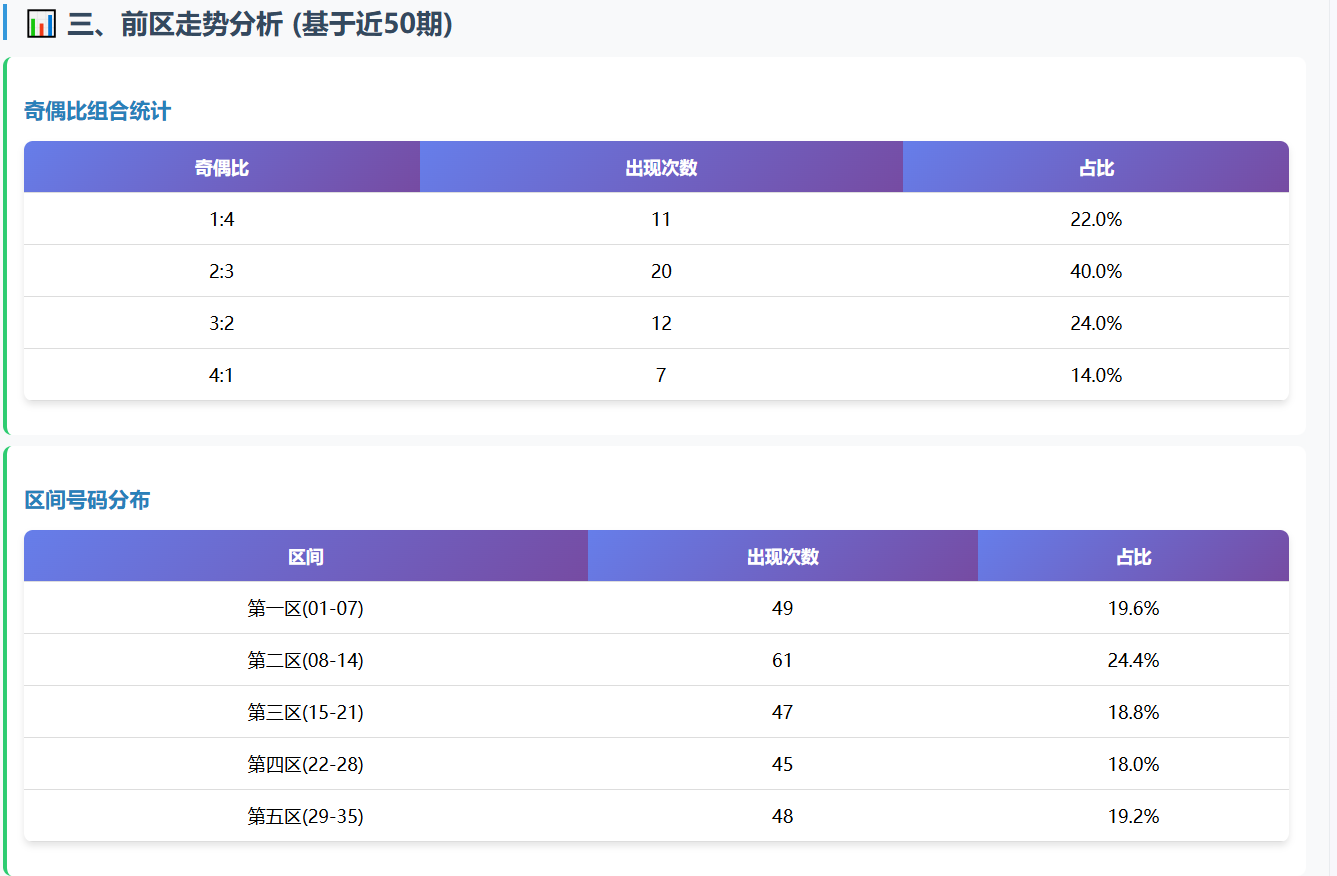Click the 4:1 ratio cell
1337x876 pixels.
pos(222,376)
